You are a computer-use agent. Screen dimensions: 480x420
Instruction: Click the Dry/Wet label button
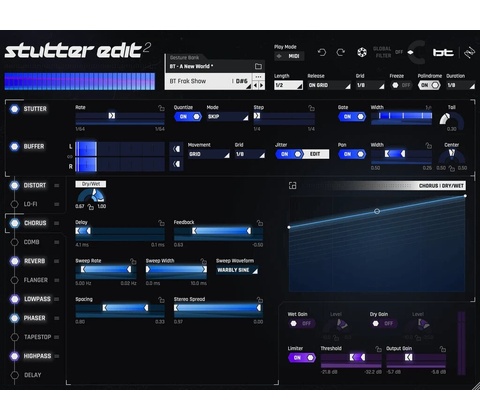(91, 184)
